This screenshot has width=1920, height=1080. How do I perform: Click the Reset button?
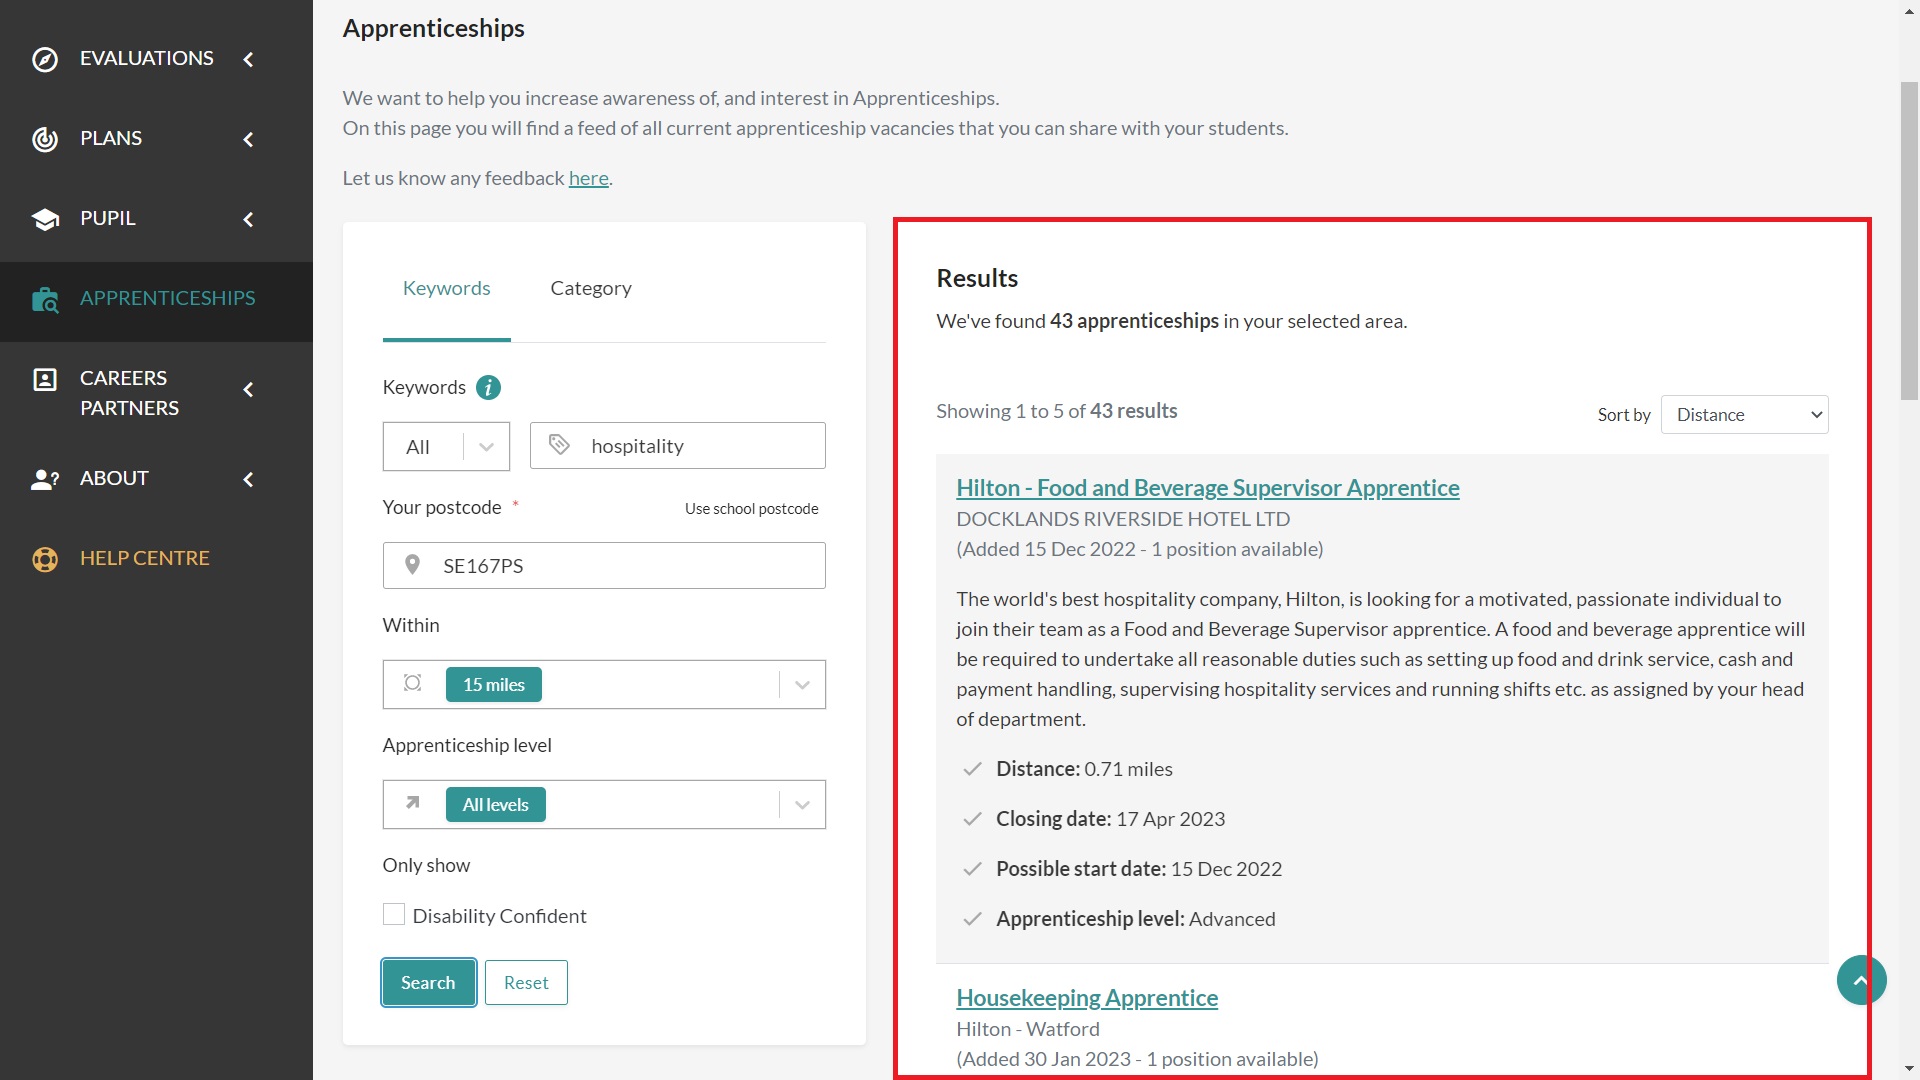526,982
